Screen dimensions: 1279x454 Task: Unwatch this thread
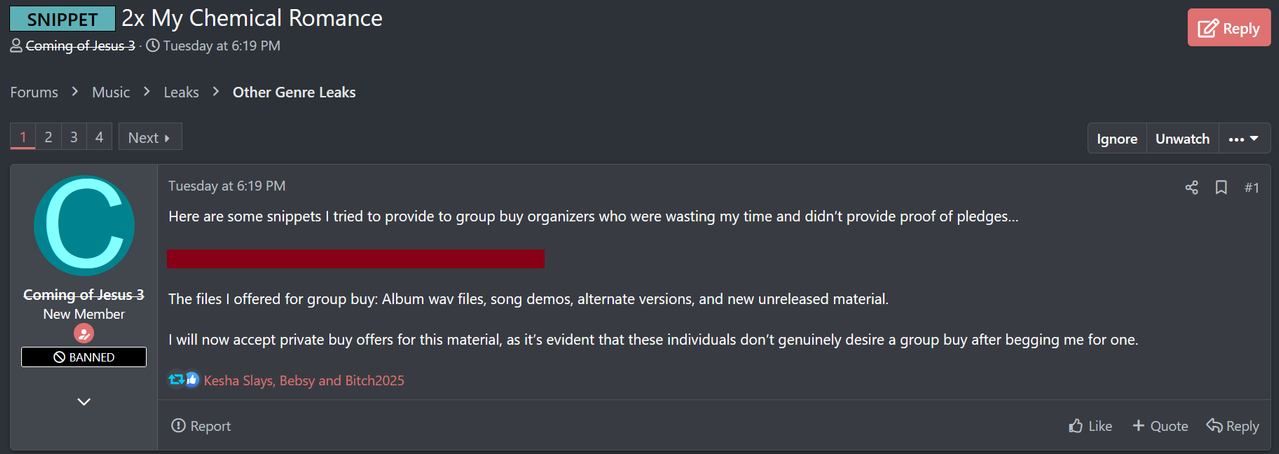click(x=1182, y=139)
